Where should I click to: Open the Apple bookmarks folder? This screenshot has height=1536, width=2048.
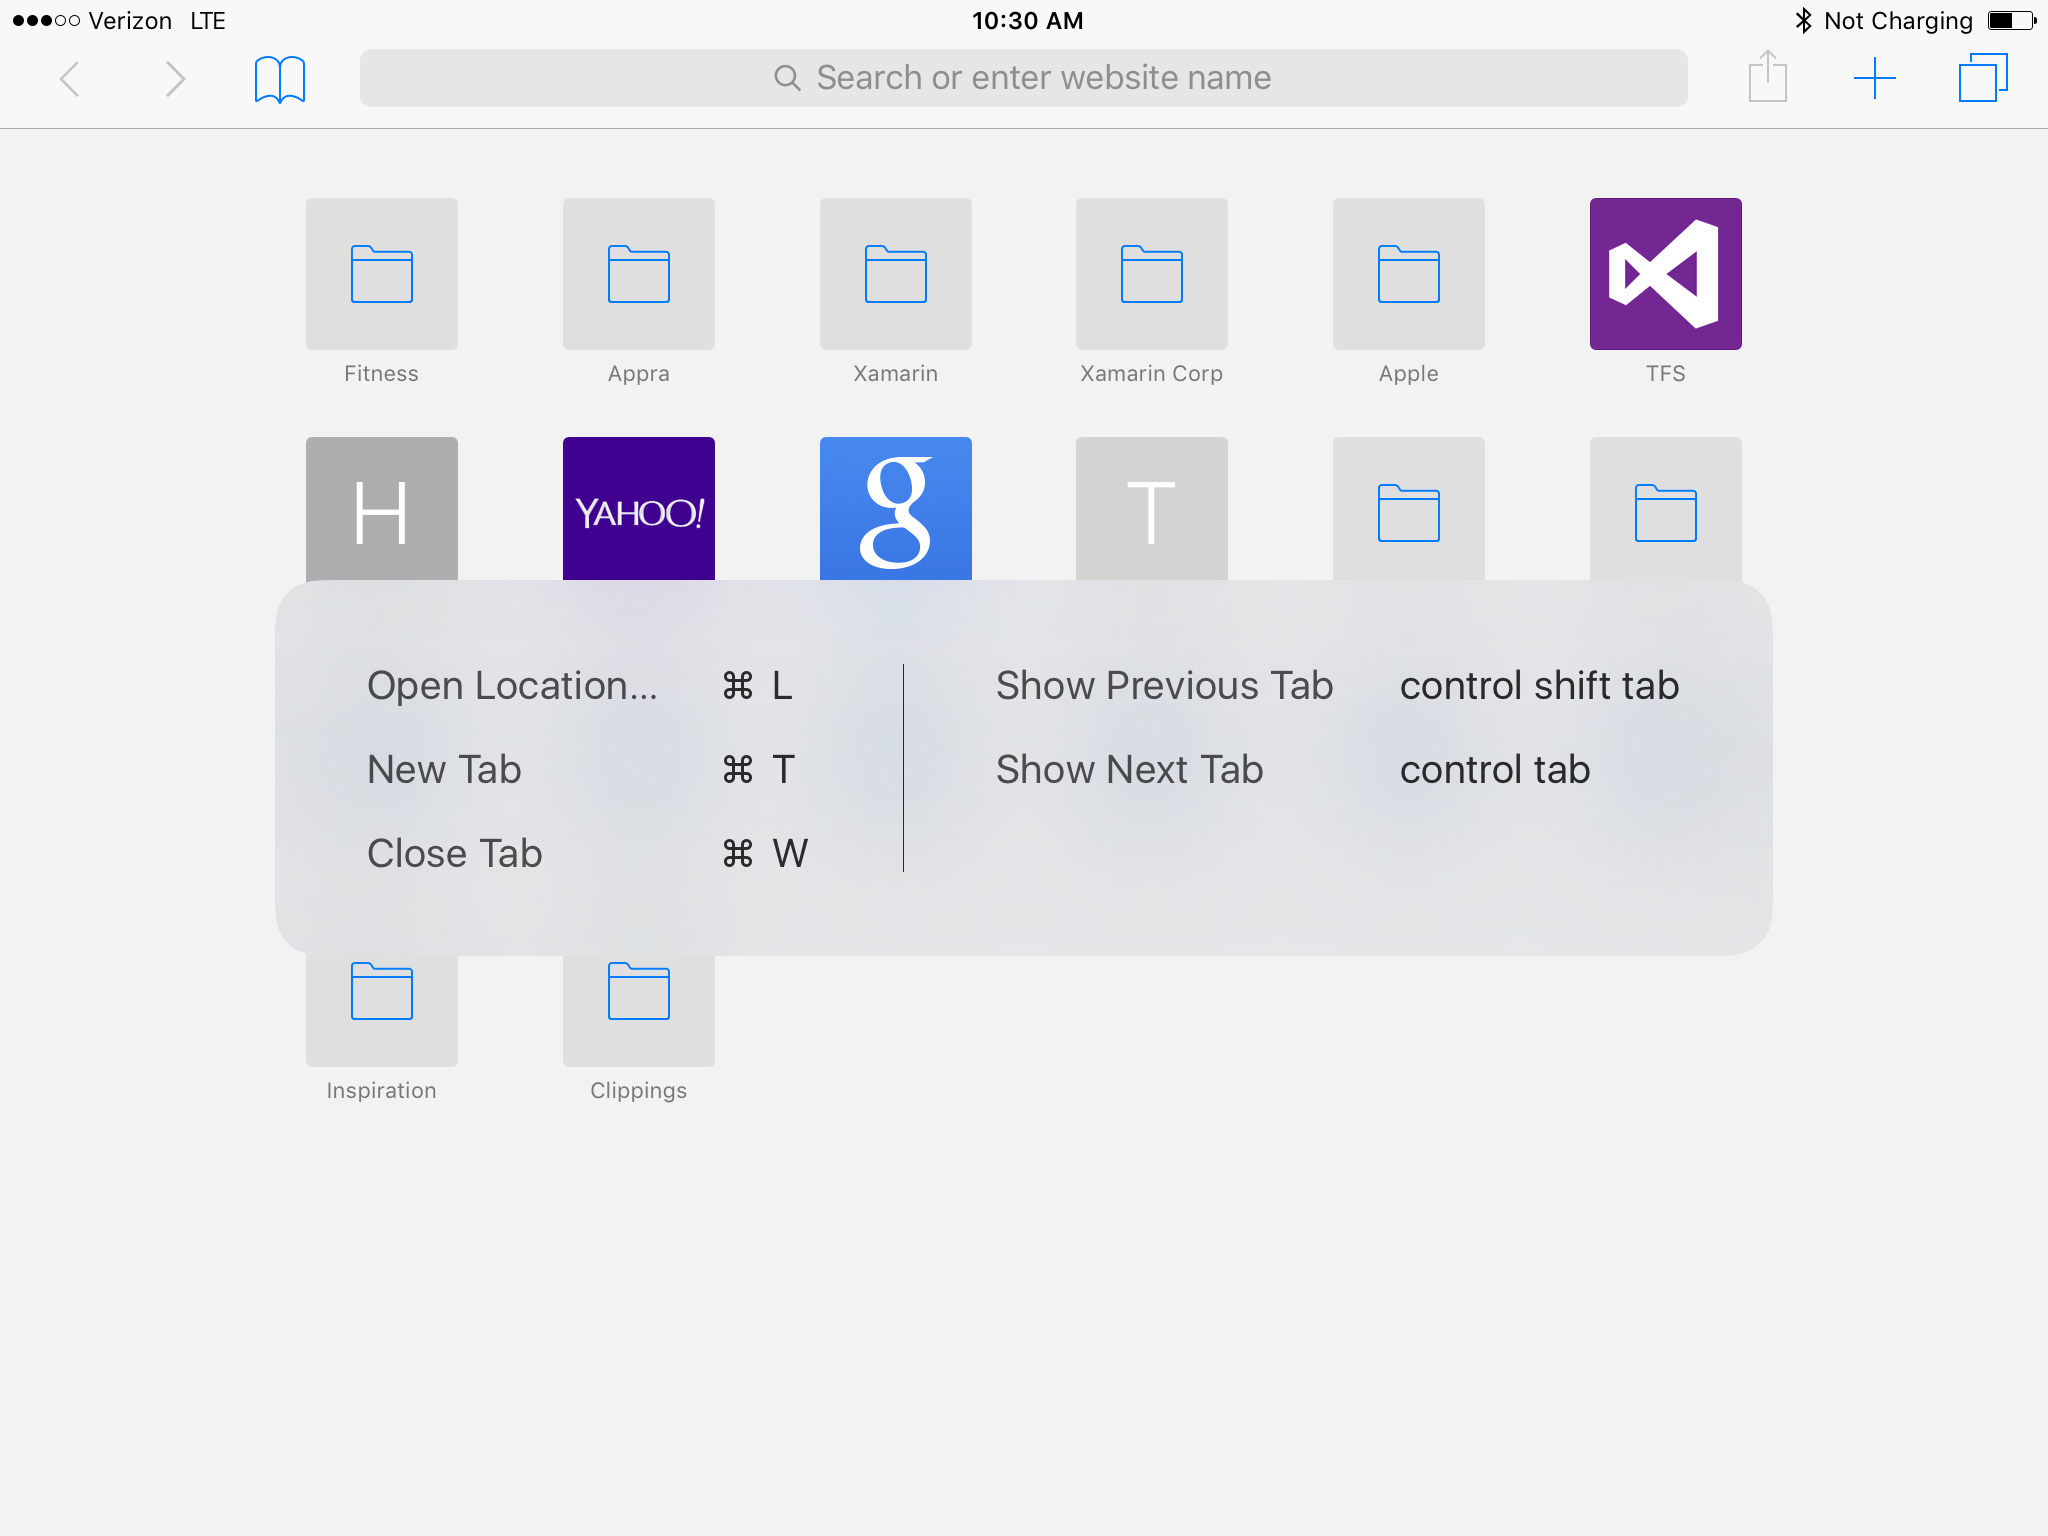[x=1407, y=273]
